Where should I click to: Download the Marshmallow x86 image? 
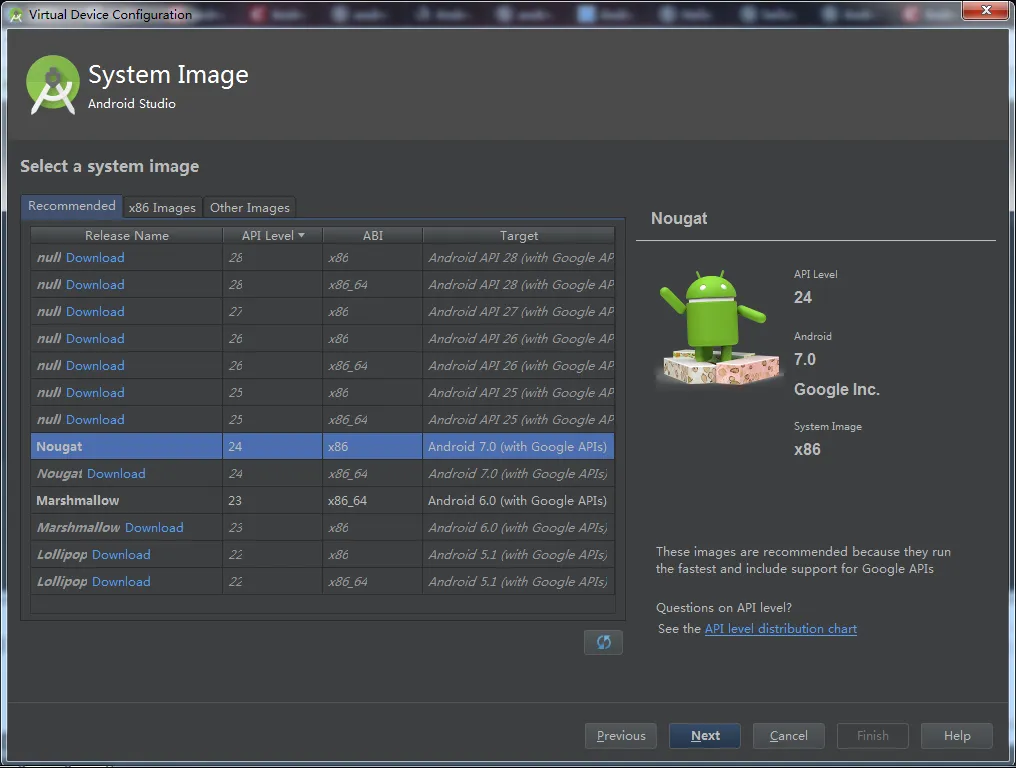coord(154,528)
